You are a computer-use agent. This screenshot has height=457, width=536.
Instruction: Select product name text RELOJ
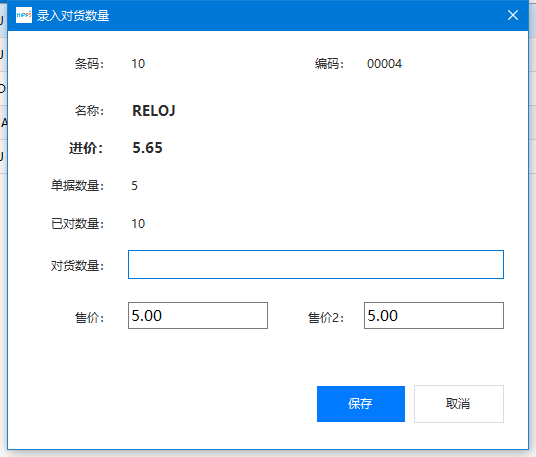(x=153, y=111)
